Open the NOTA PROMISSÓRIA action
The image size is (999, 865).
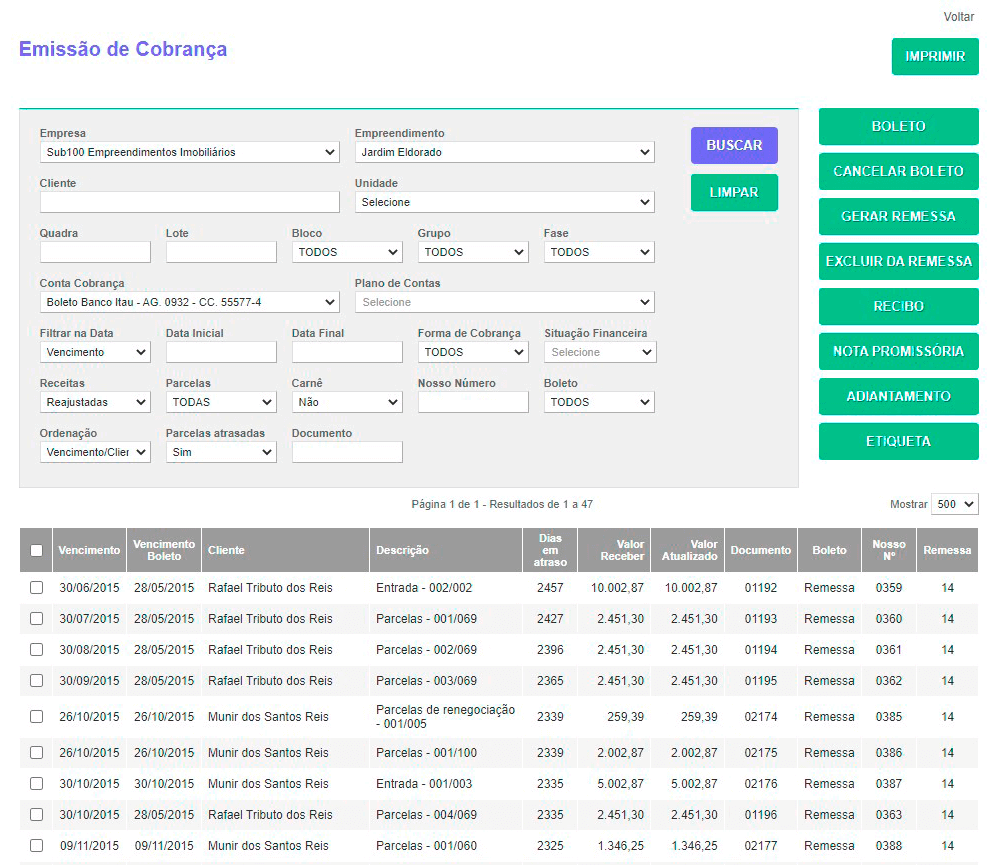[x=898, y=352]
